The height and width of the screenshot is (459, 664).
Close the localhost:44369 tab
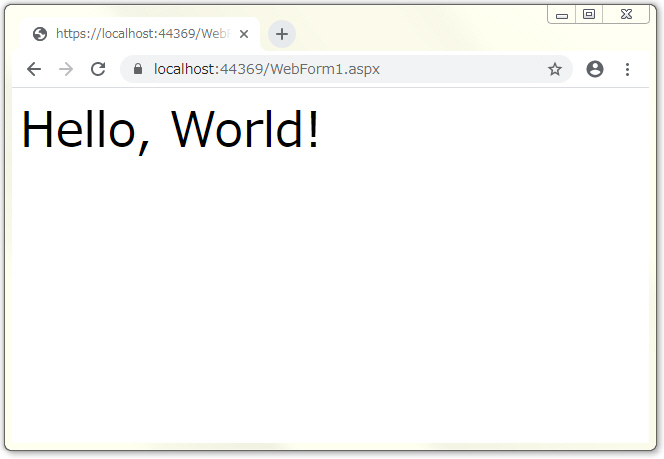[x=244, y=34]
